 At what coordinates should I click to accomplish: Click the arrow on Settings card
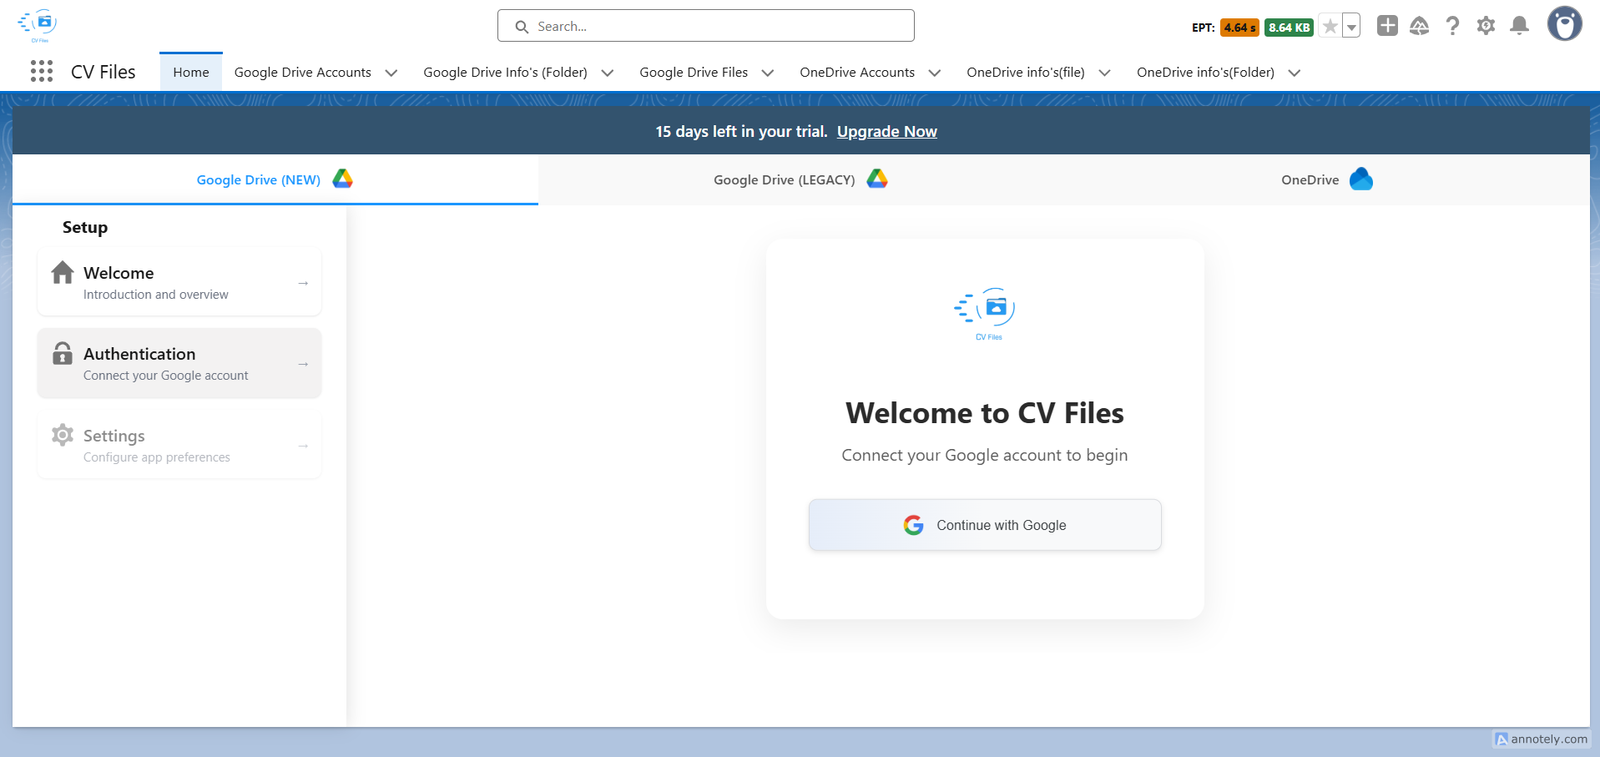(303, 446)
